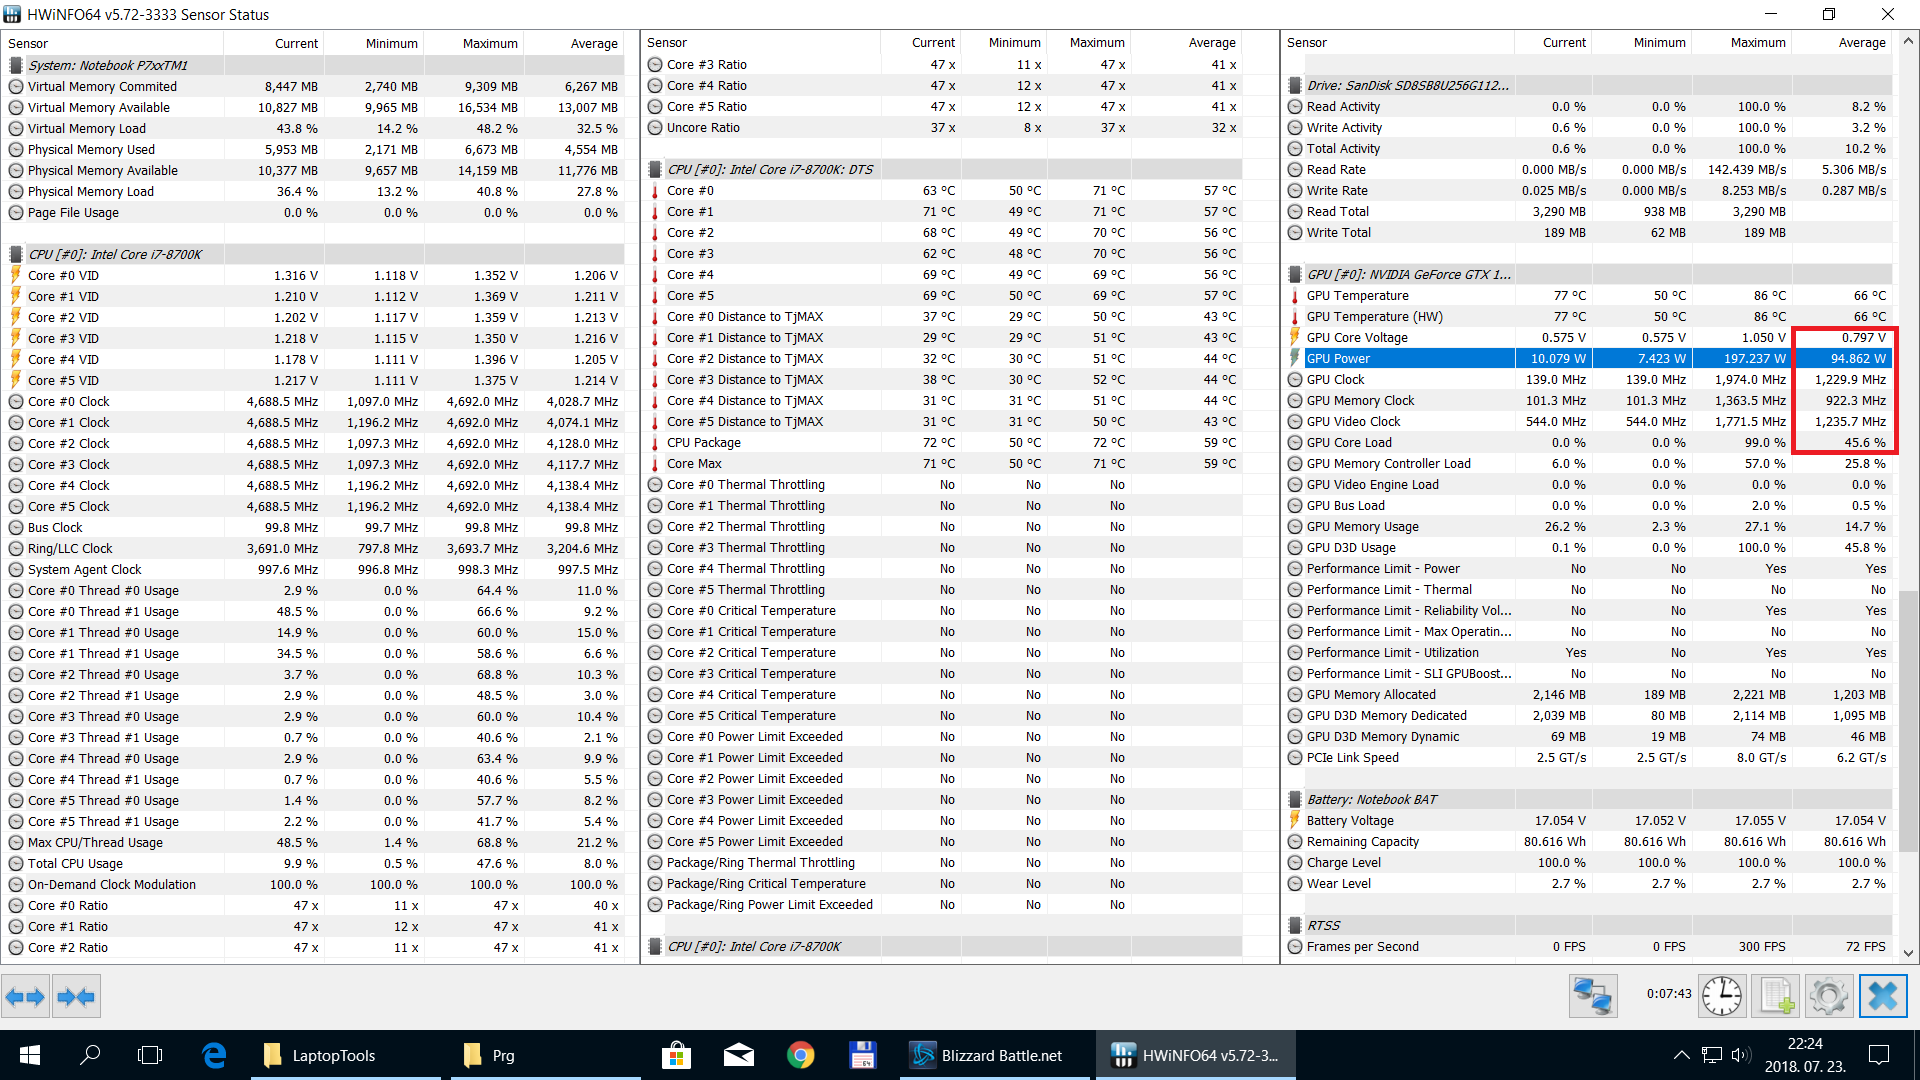Open the LaptopTools folder on the taskbar

(345, 1055)
